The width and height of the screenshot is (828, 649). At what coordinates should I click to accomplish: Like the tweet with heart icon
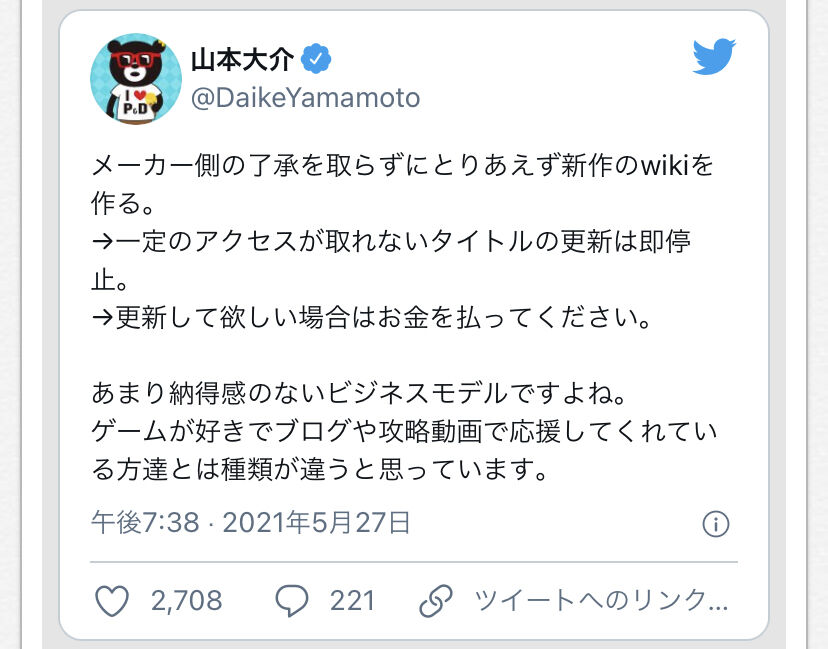click(112, 601)
